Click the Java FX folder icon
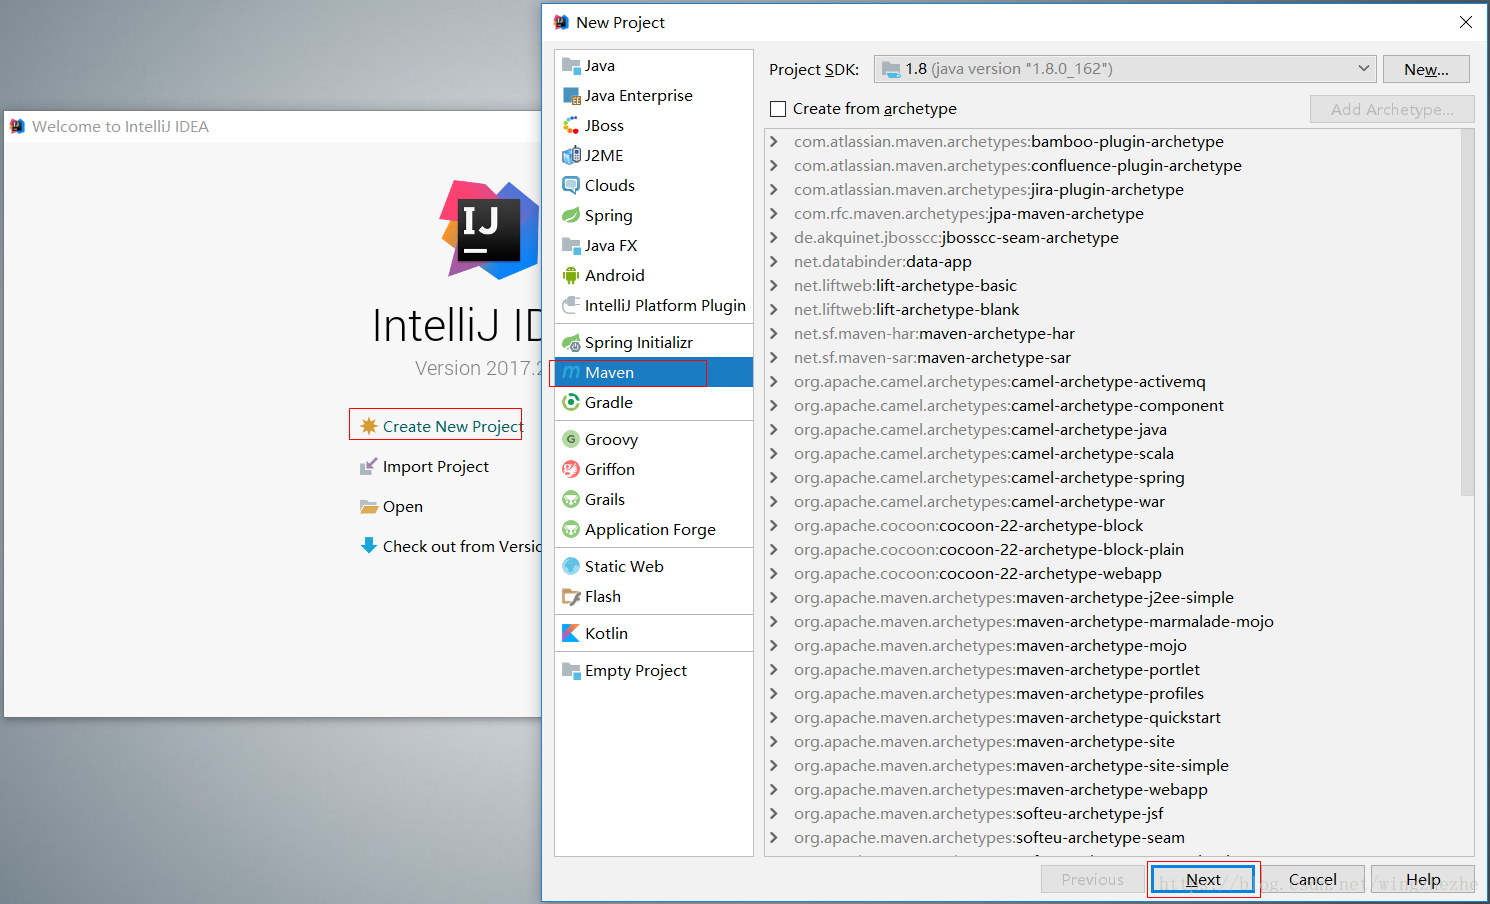The image size is (1490, 904). click(x=571, y=246)
